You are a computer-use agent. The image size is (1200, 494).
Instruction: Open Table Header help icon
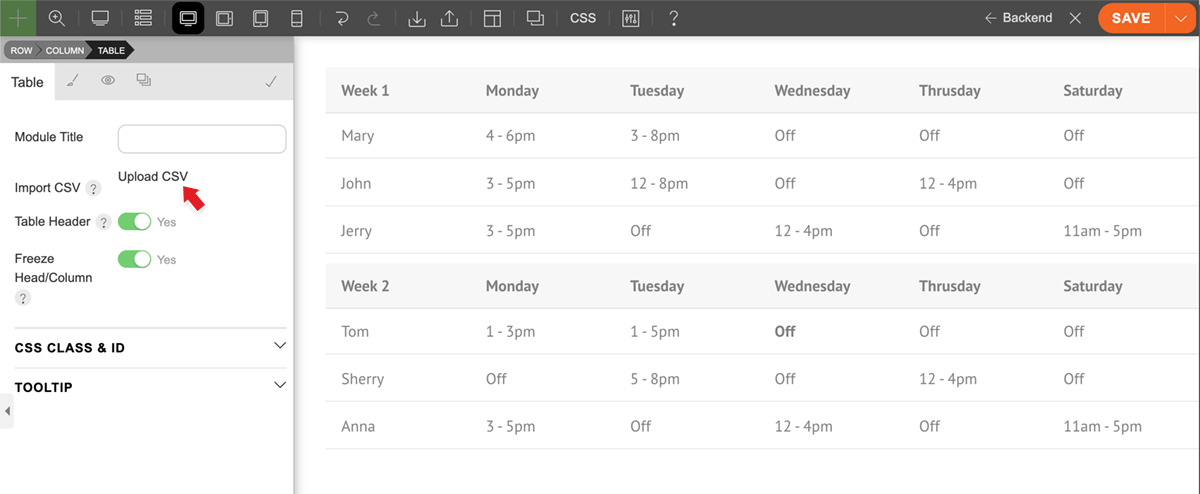103,223
